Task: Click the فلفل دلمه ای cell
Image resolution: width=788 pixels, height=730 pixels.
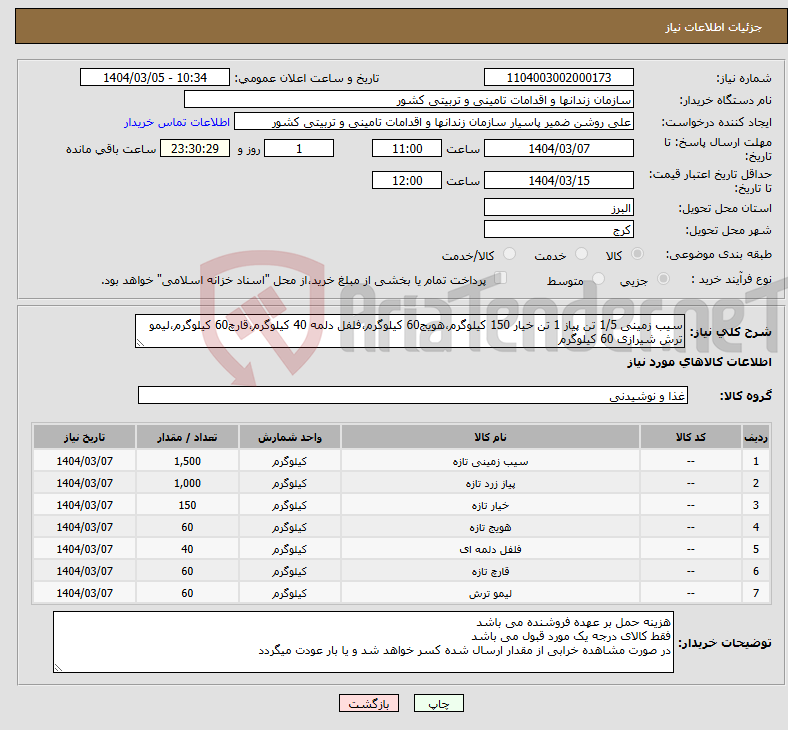Action: tap(490, 549)
